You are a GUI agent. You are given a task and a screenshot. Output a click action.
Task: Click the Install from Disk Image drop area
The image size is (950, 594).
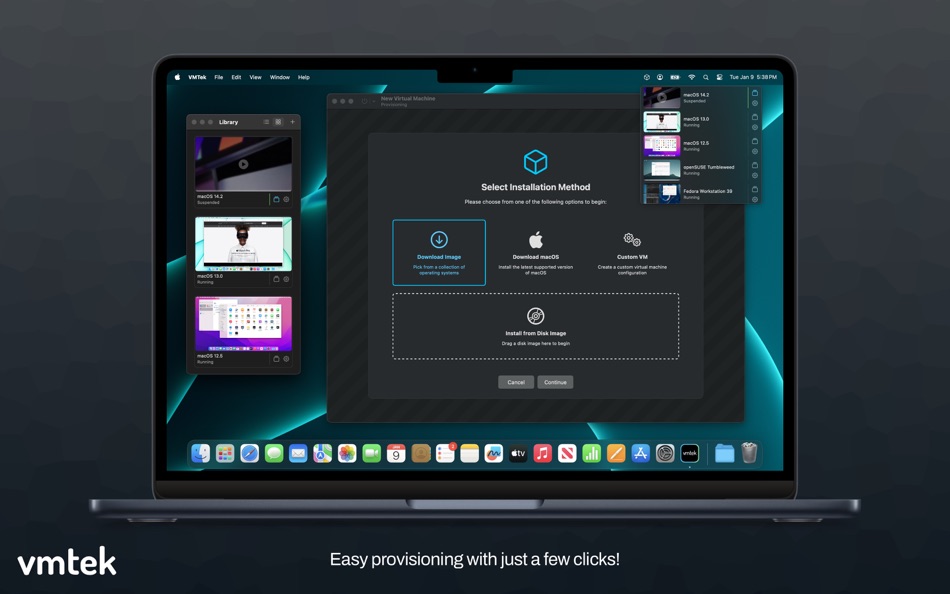[536, 326]
